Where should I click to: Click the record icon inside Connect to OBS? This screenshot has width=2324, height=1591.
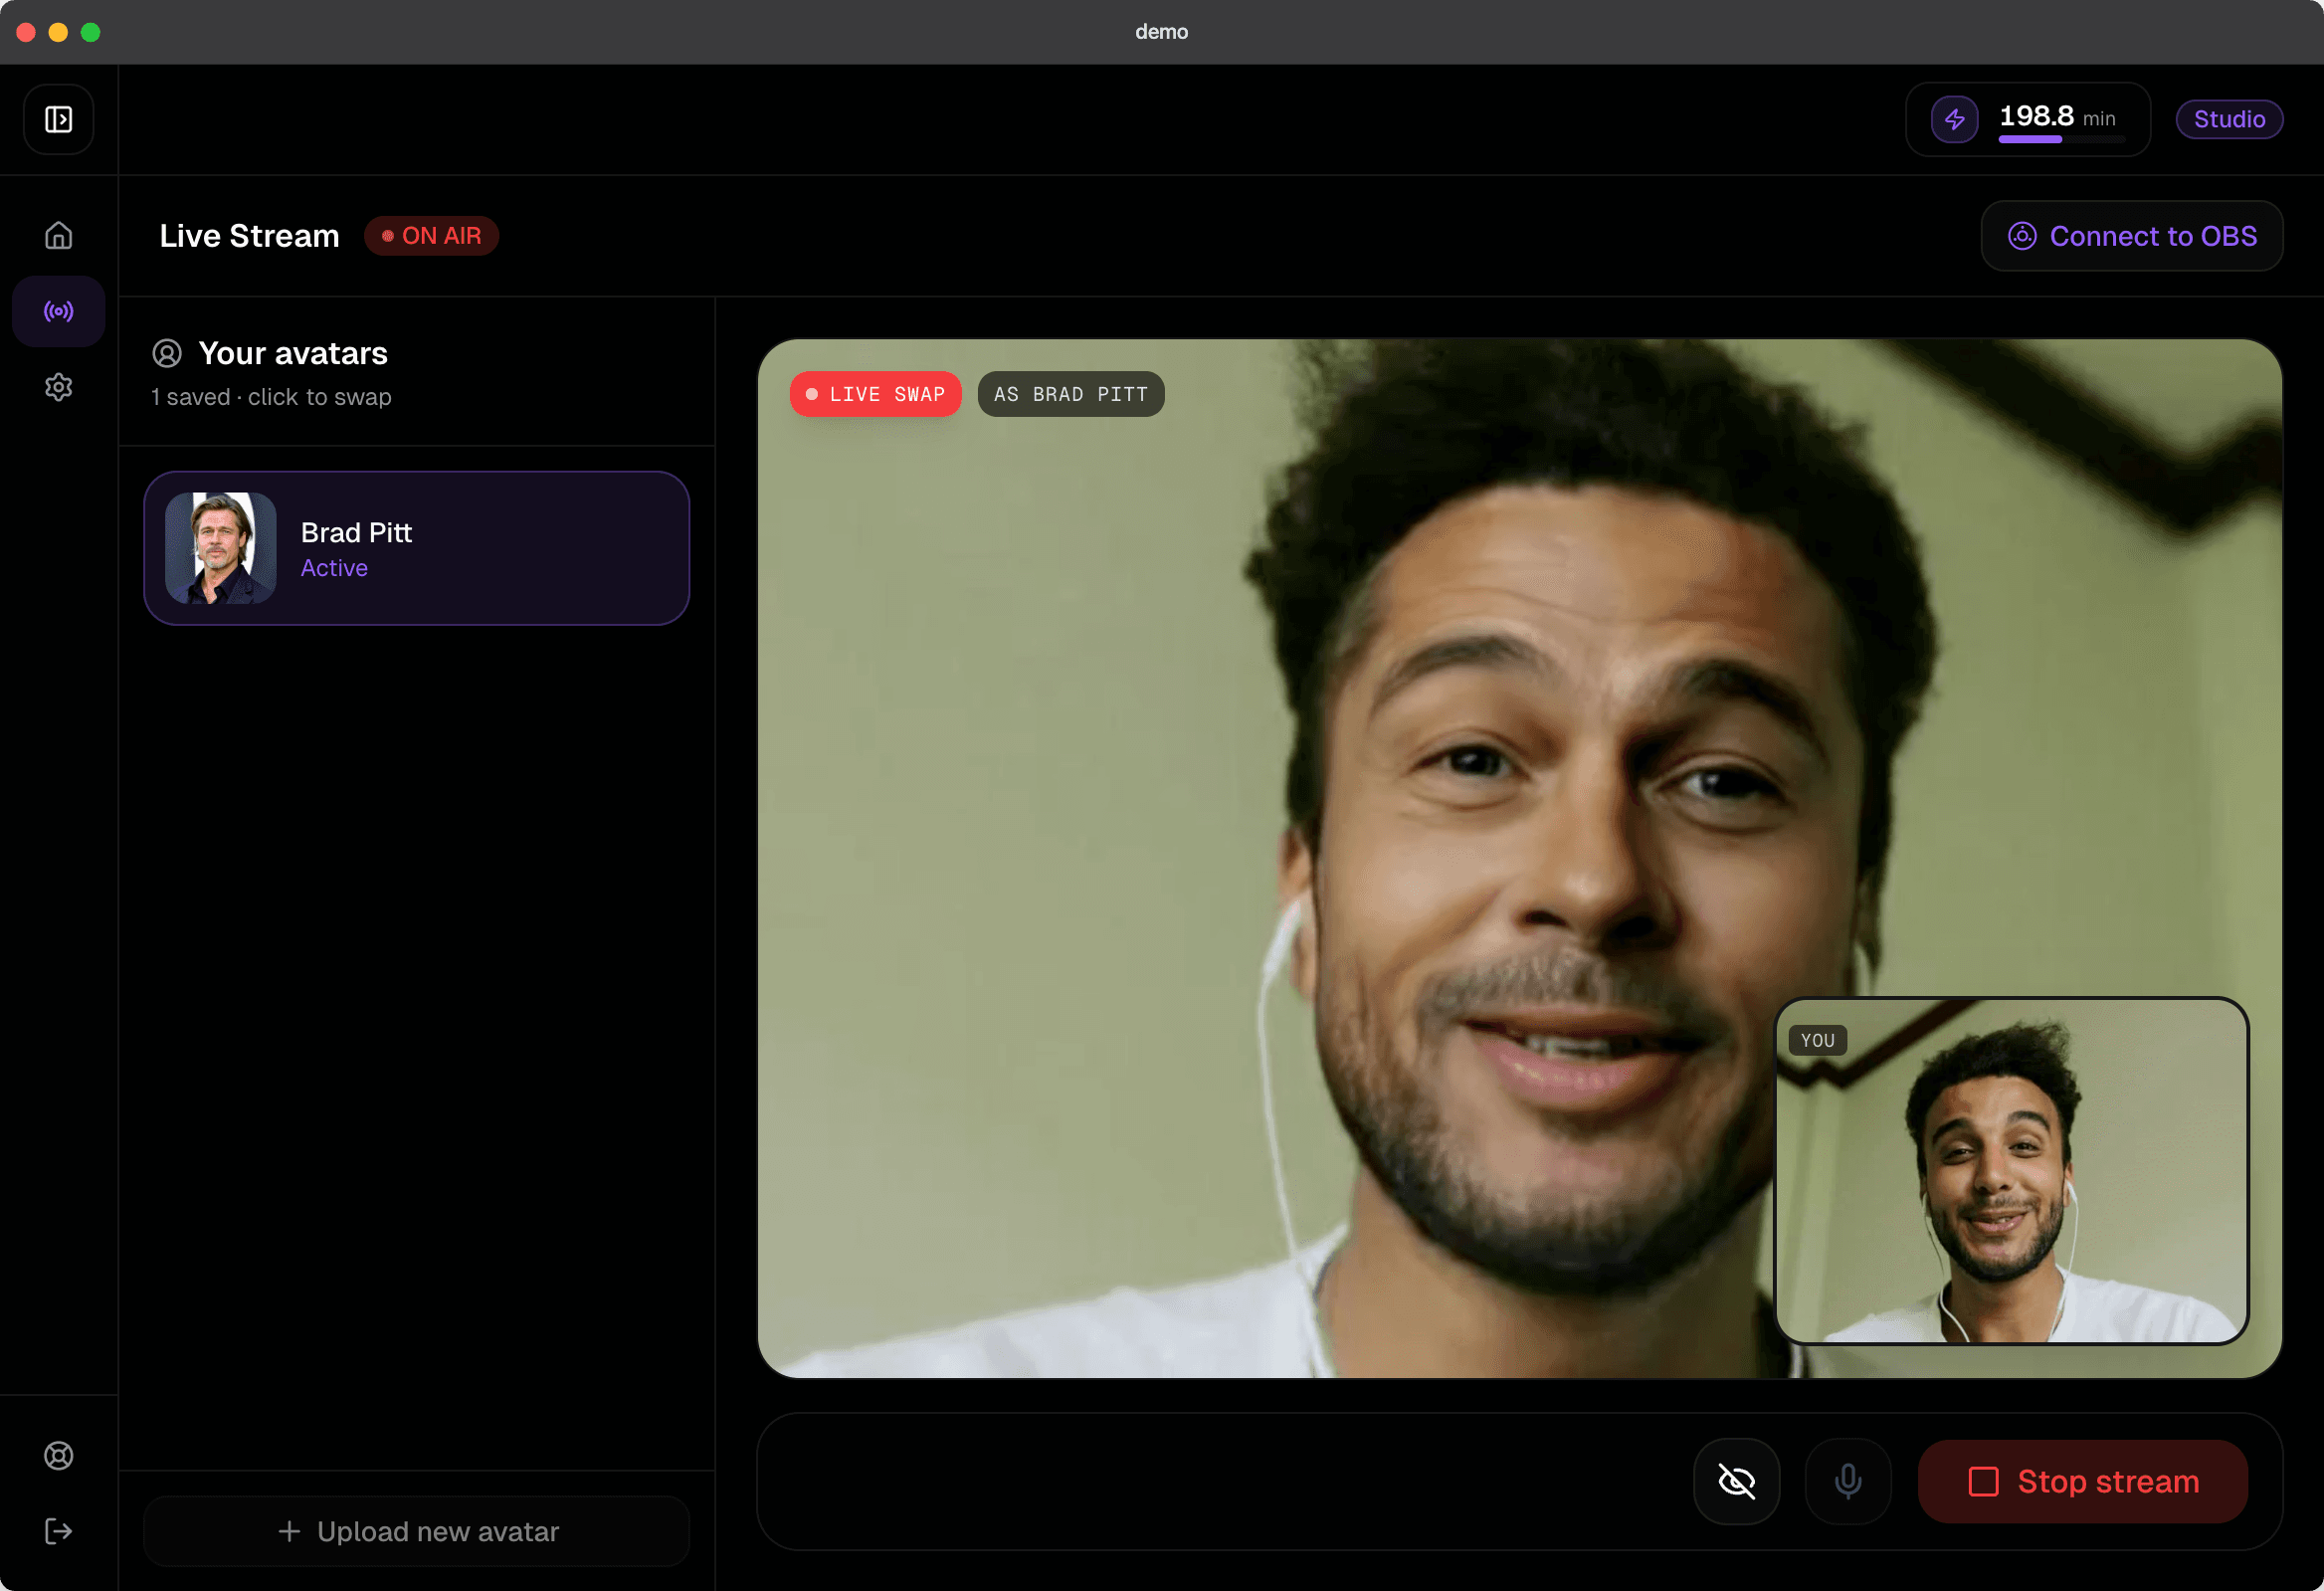click(2022, 236)
